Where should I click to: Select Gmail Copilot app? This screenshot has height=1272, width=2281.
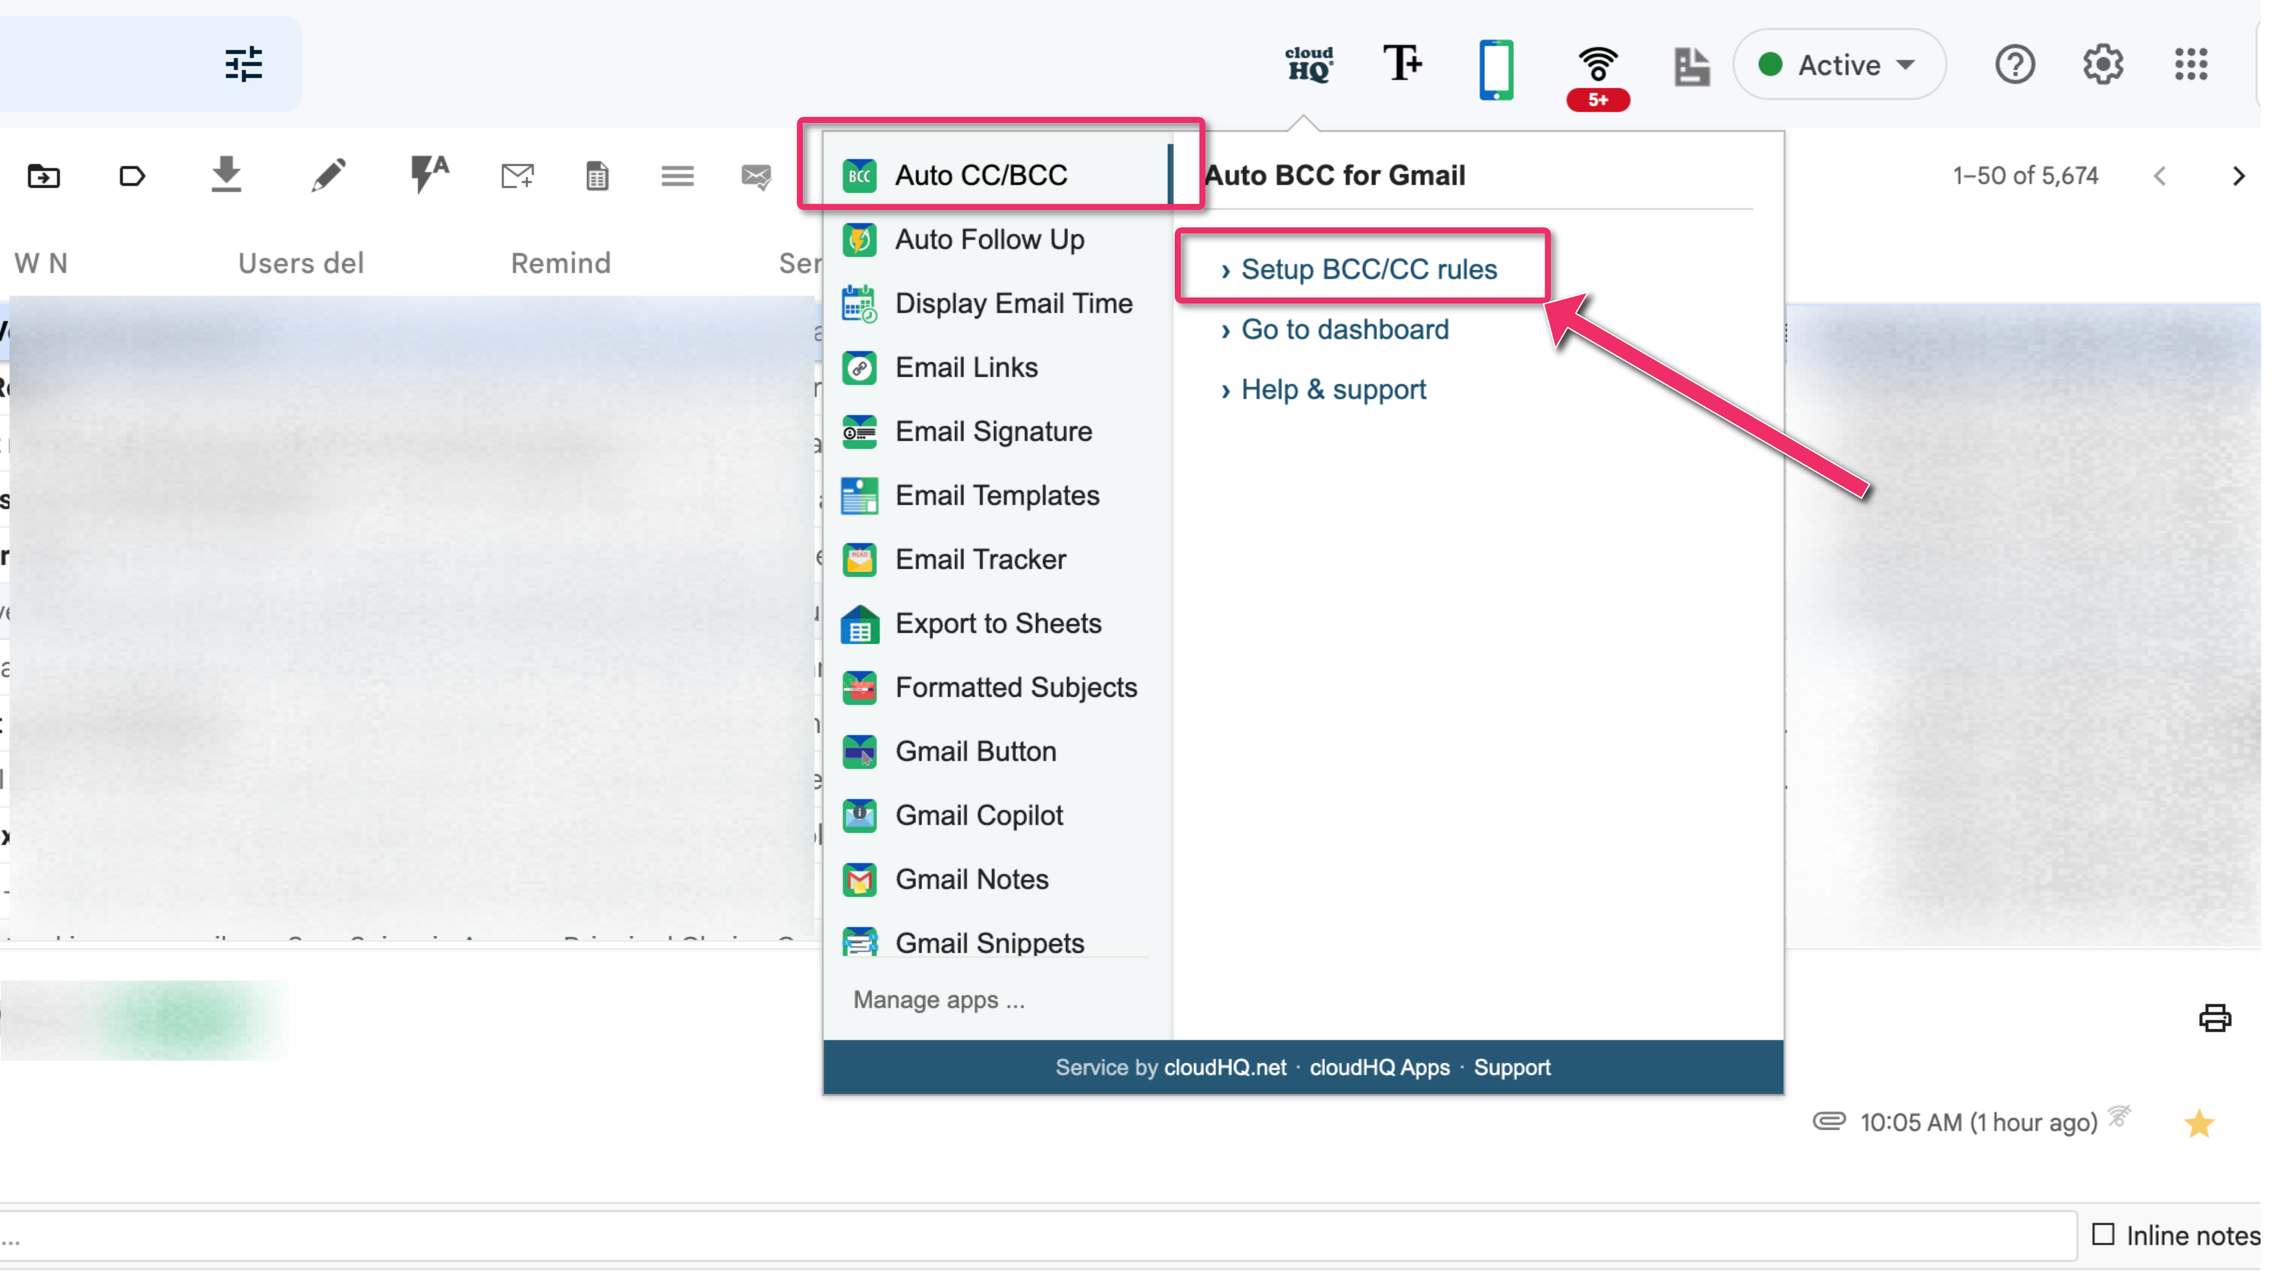tap(997, 816)
